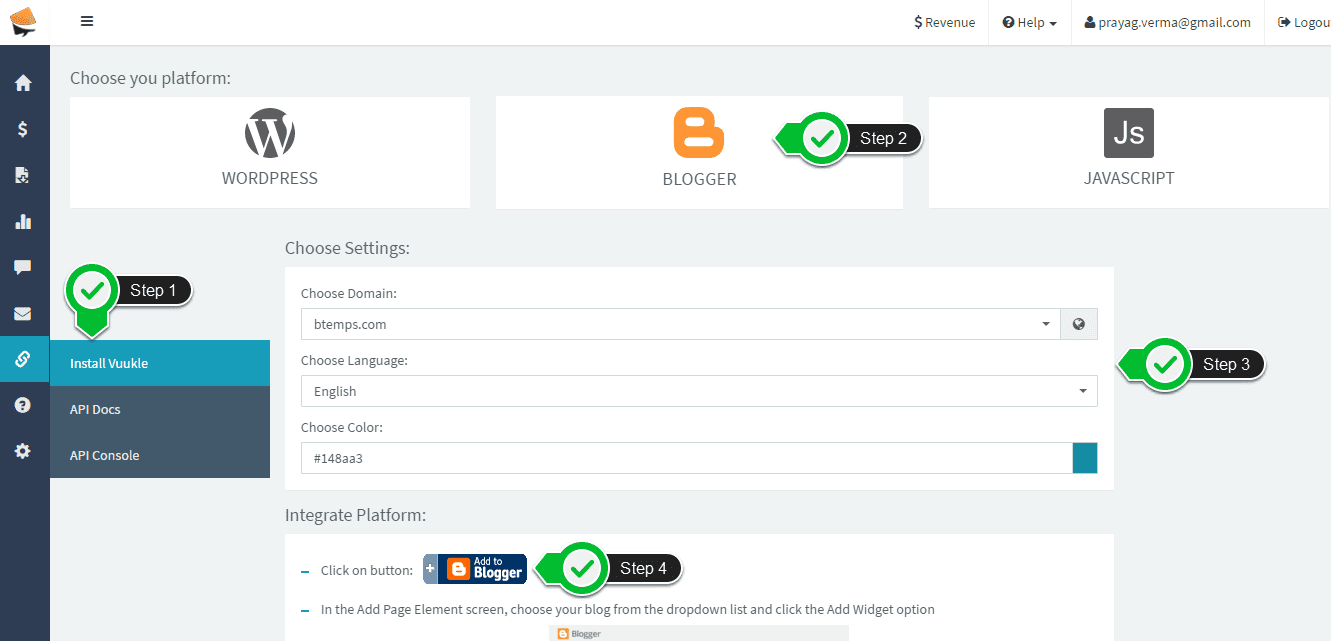Click the envelope mail icon in the sidebar
Viewport: 1331px width, 641px height.
(x=23, y=314)
